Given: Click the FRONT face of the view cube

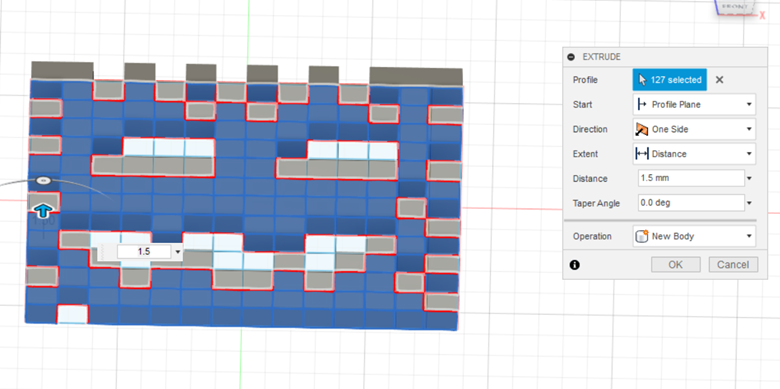Looking at the screenshot, I should click(735, 6).
